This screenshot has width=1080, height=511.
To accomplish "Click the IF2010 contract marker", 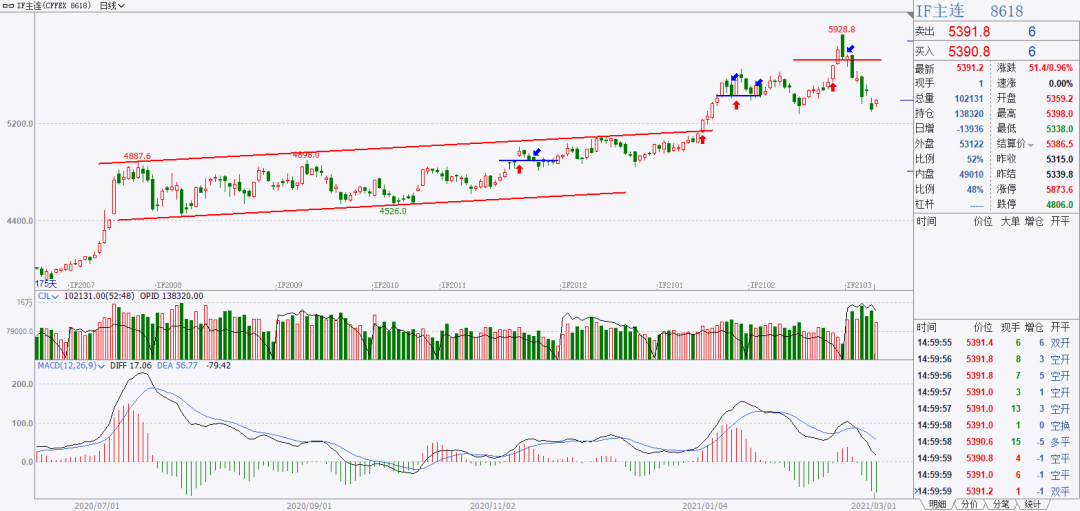I will (386, 284).
